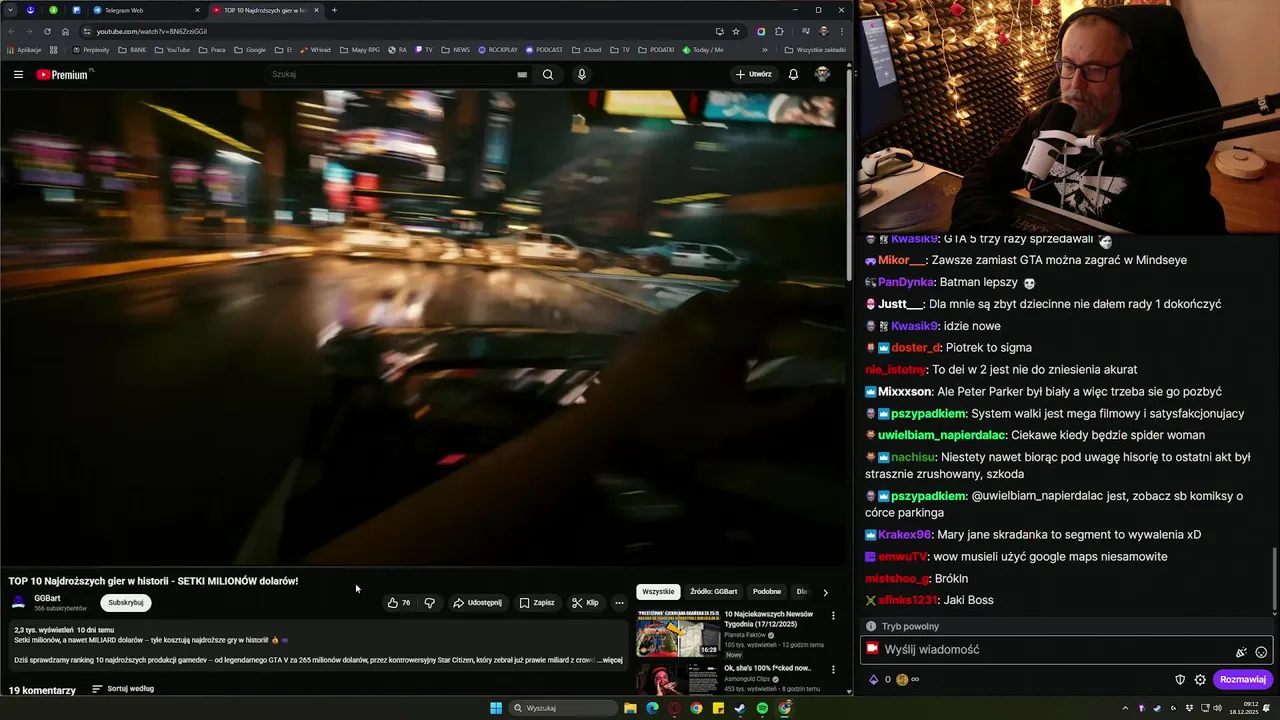
Task: Show hidden system tray icons chevron
Action: point(1127,708)
